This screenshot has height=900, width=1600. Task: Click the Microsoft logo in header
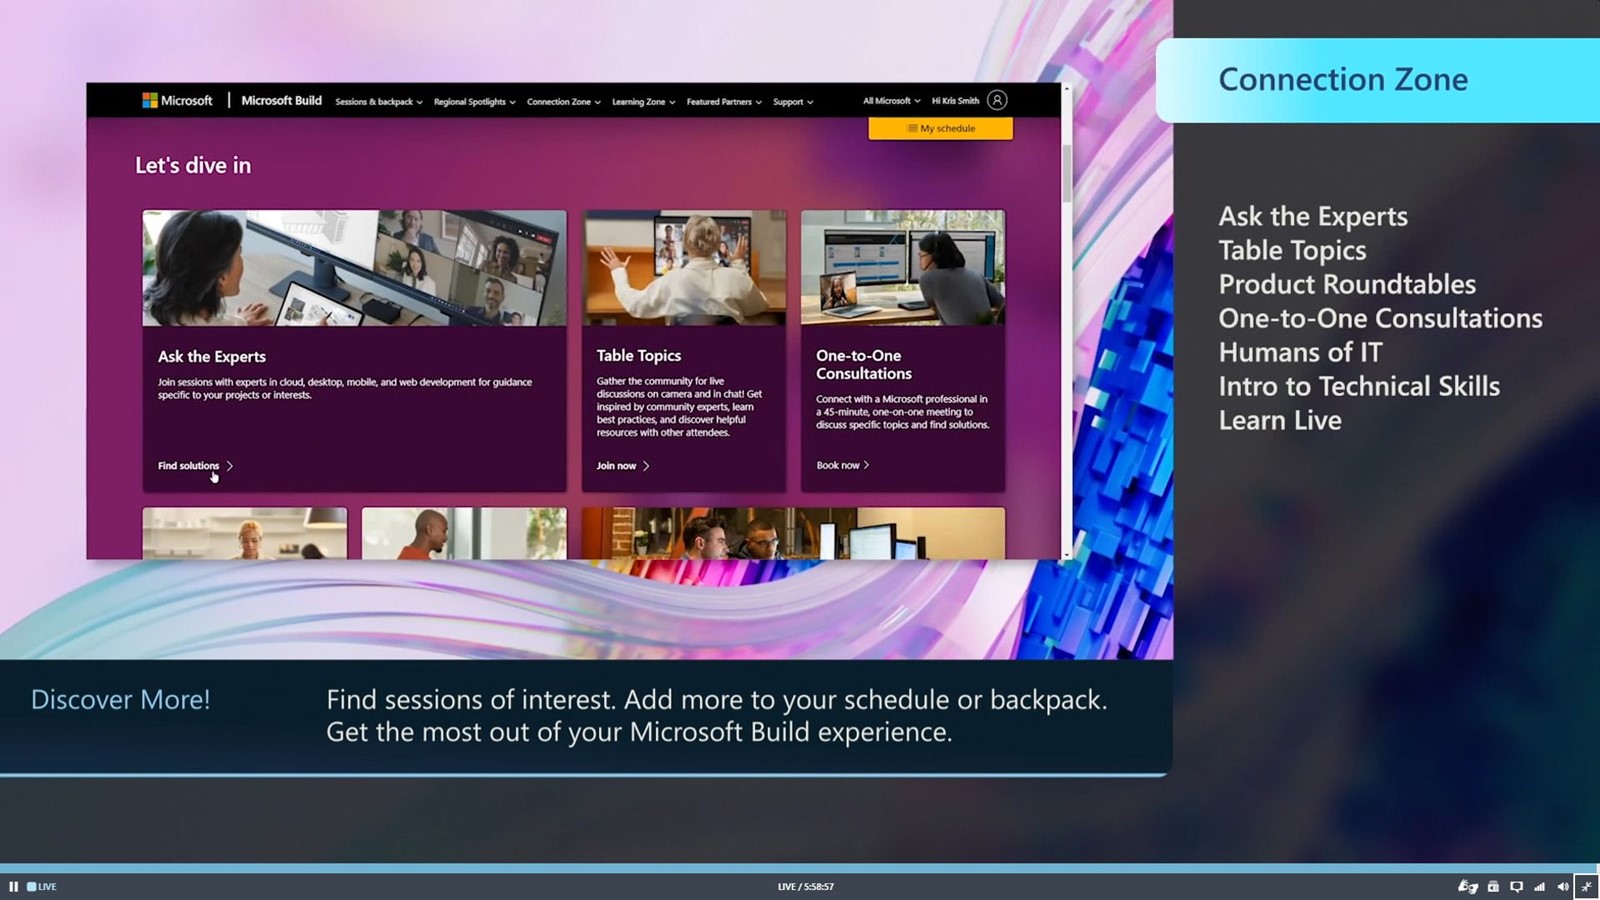178,100
